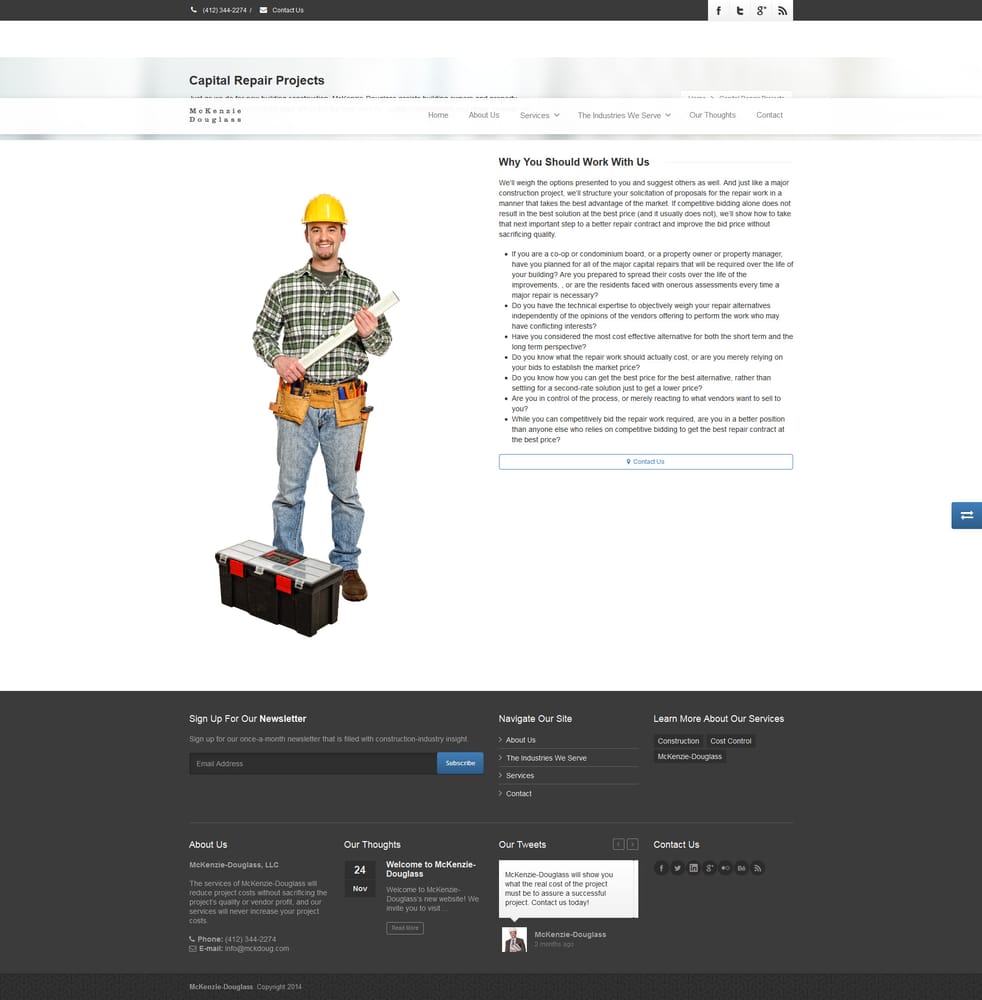Click the 24 Nov date badge
The width and height of the screenshot is (982, 1000).
360,879
